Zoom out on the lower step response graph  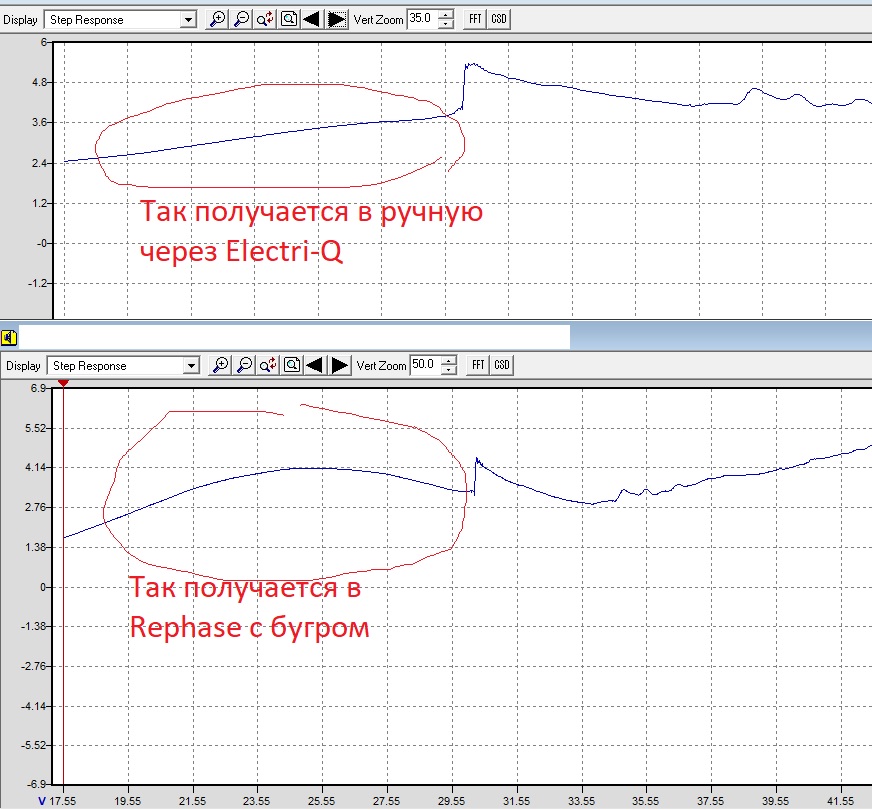pos(245,365)
